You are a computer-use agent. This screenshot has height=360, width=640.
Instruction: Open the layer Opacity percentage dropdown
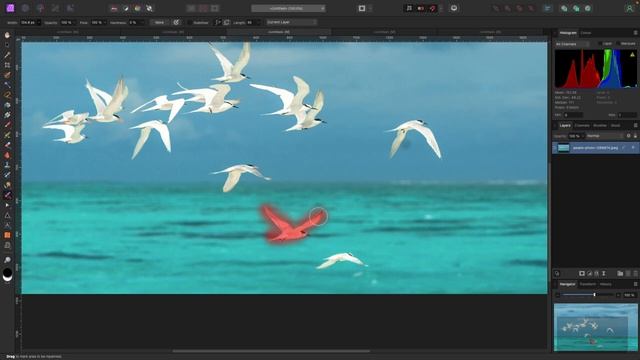[583, 136]
